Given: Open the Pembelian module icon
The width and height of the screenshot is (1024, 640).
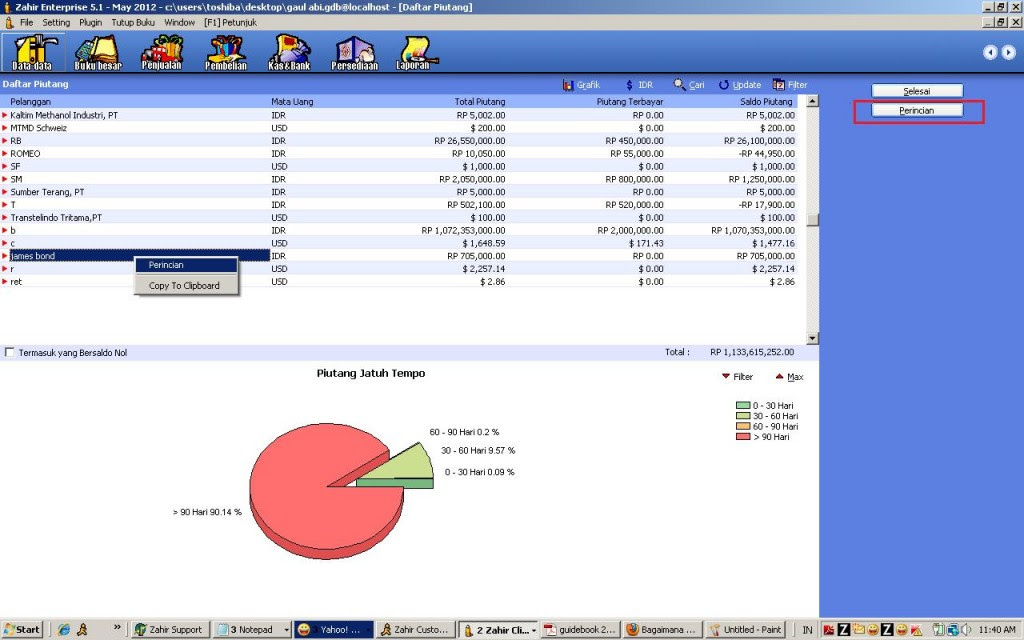Looking at the screenshot, I should pos(226,52).
